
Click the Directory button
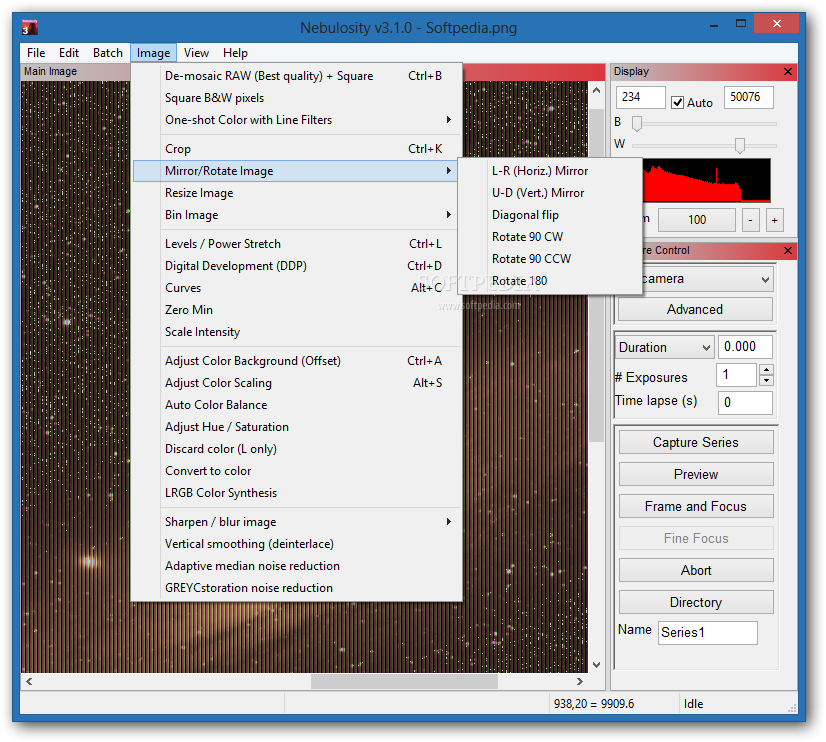[x=696, y=602]
